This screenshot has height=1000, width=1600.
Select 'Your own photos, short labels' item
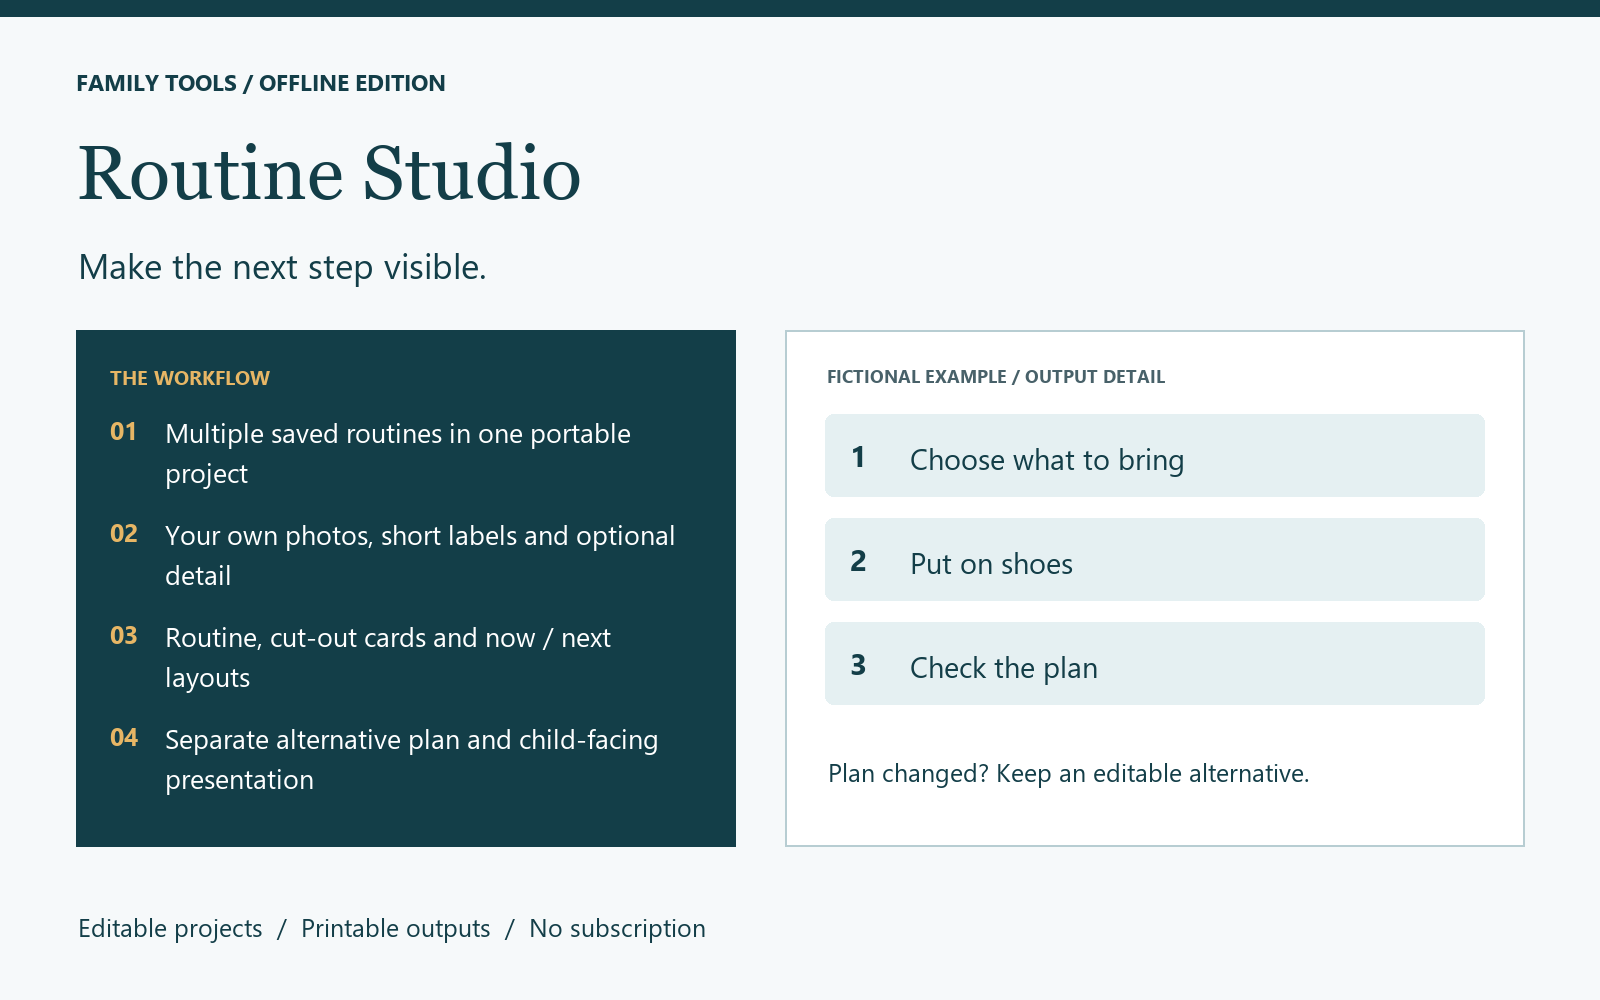click(420, 555)
